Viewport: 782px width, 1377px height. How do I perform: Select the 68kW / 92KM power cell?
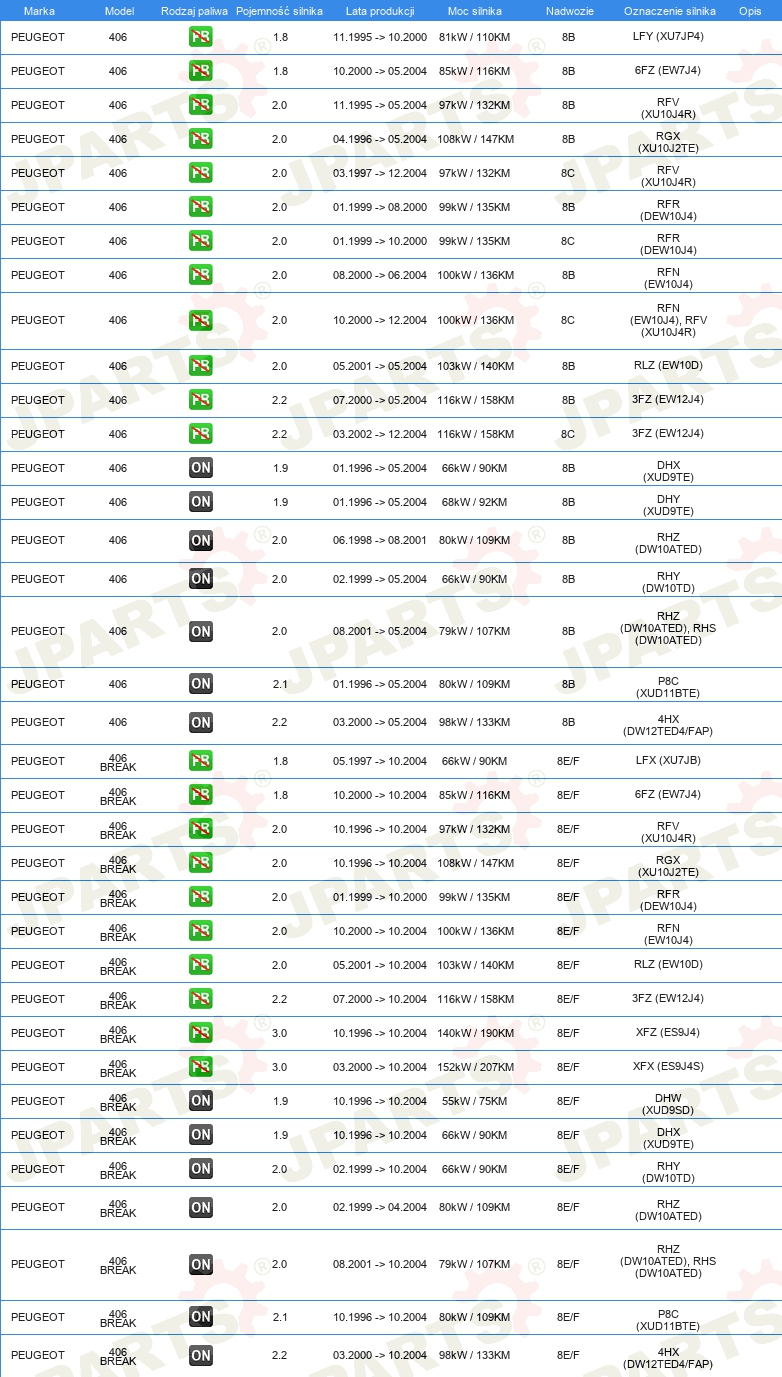pyautogui.click(x=474, y=502)
